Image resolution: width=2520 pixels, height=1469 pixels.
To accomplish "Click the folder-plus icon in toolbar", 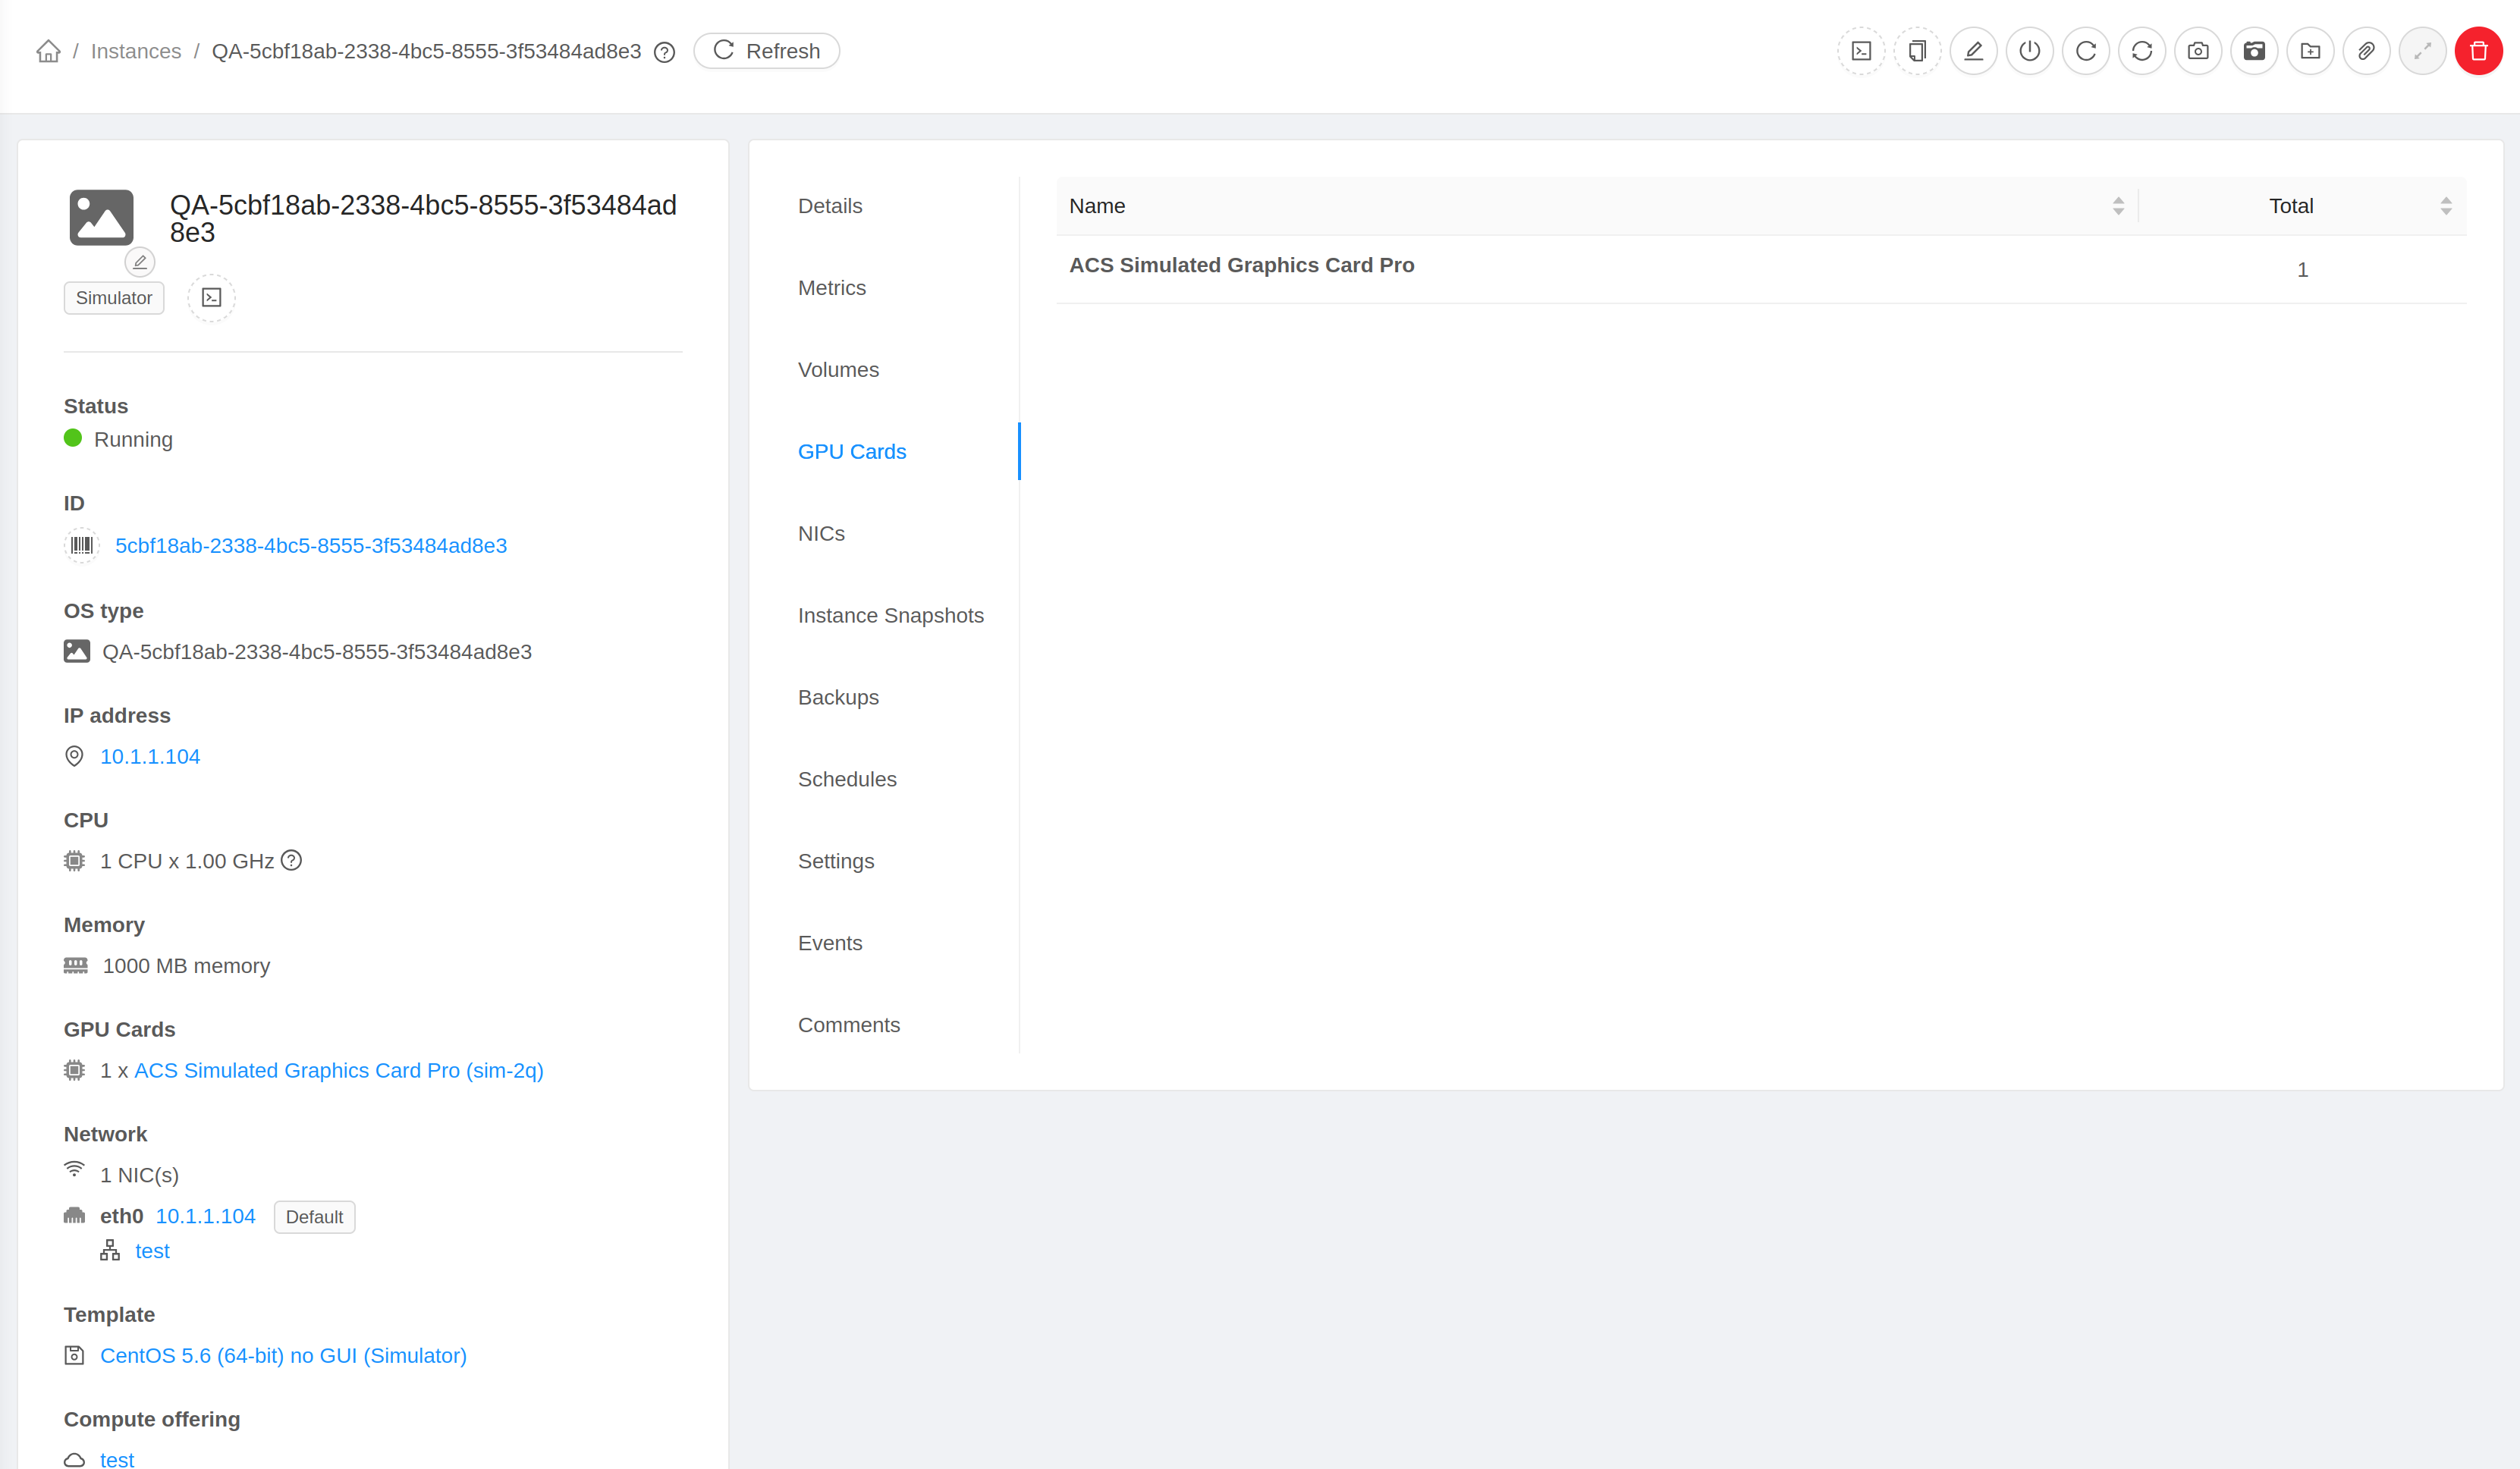I will [2310, 51].
